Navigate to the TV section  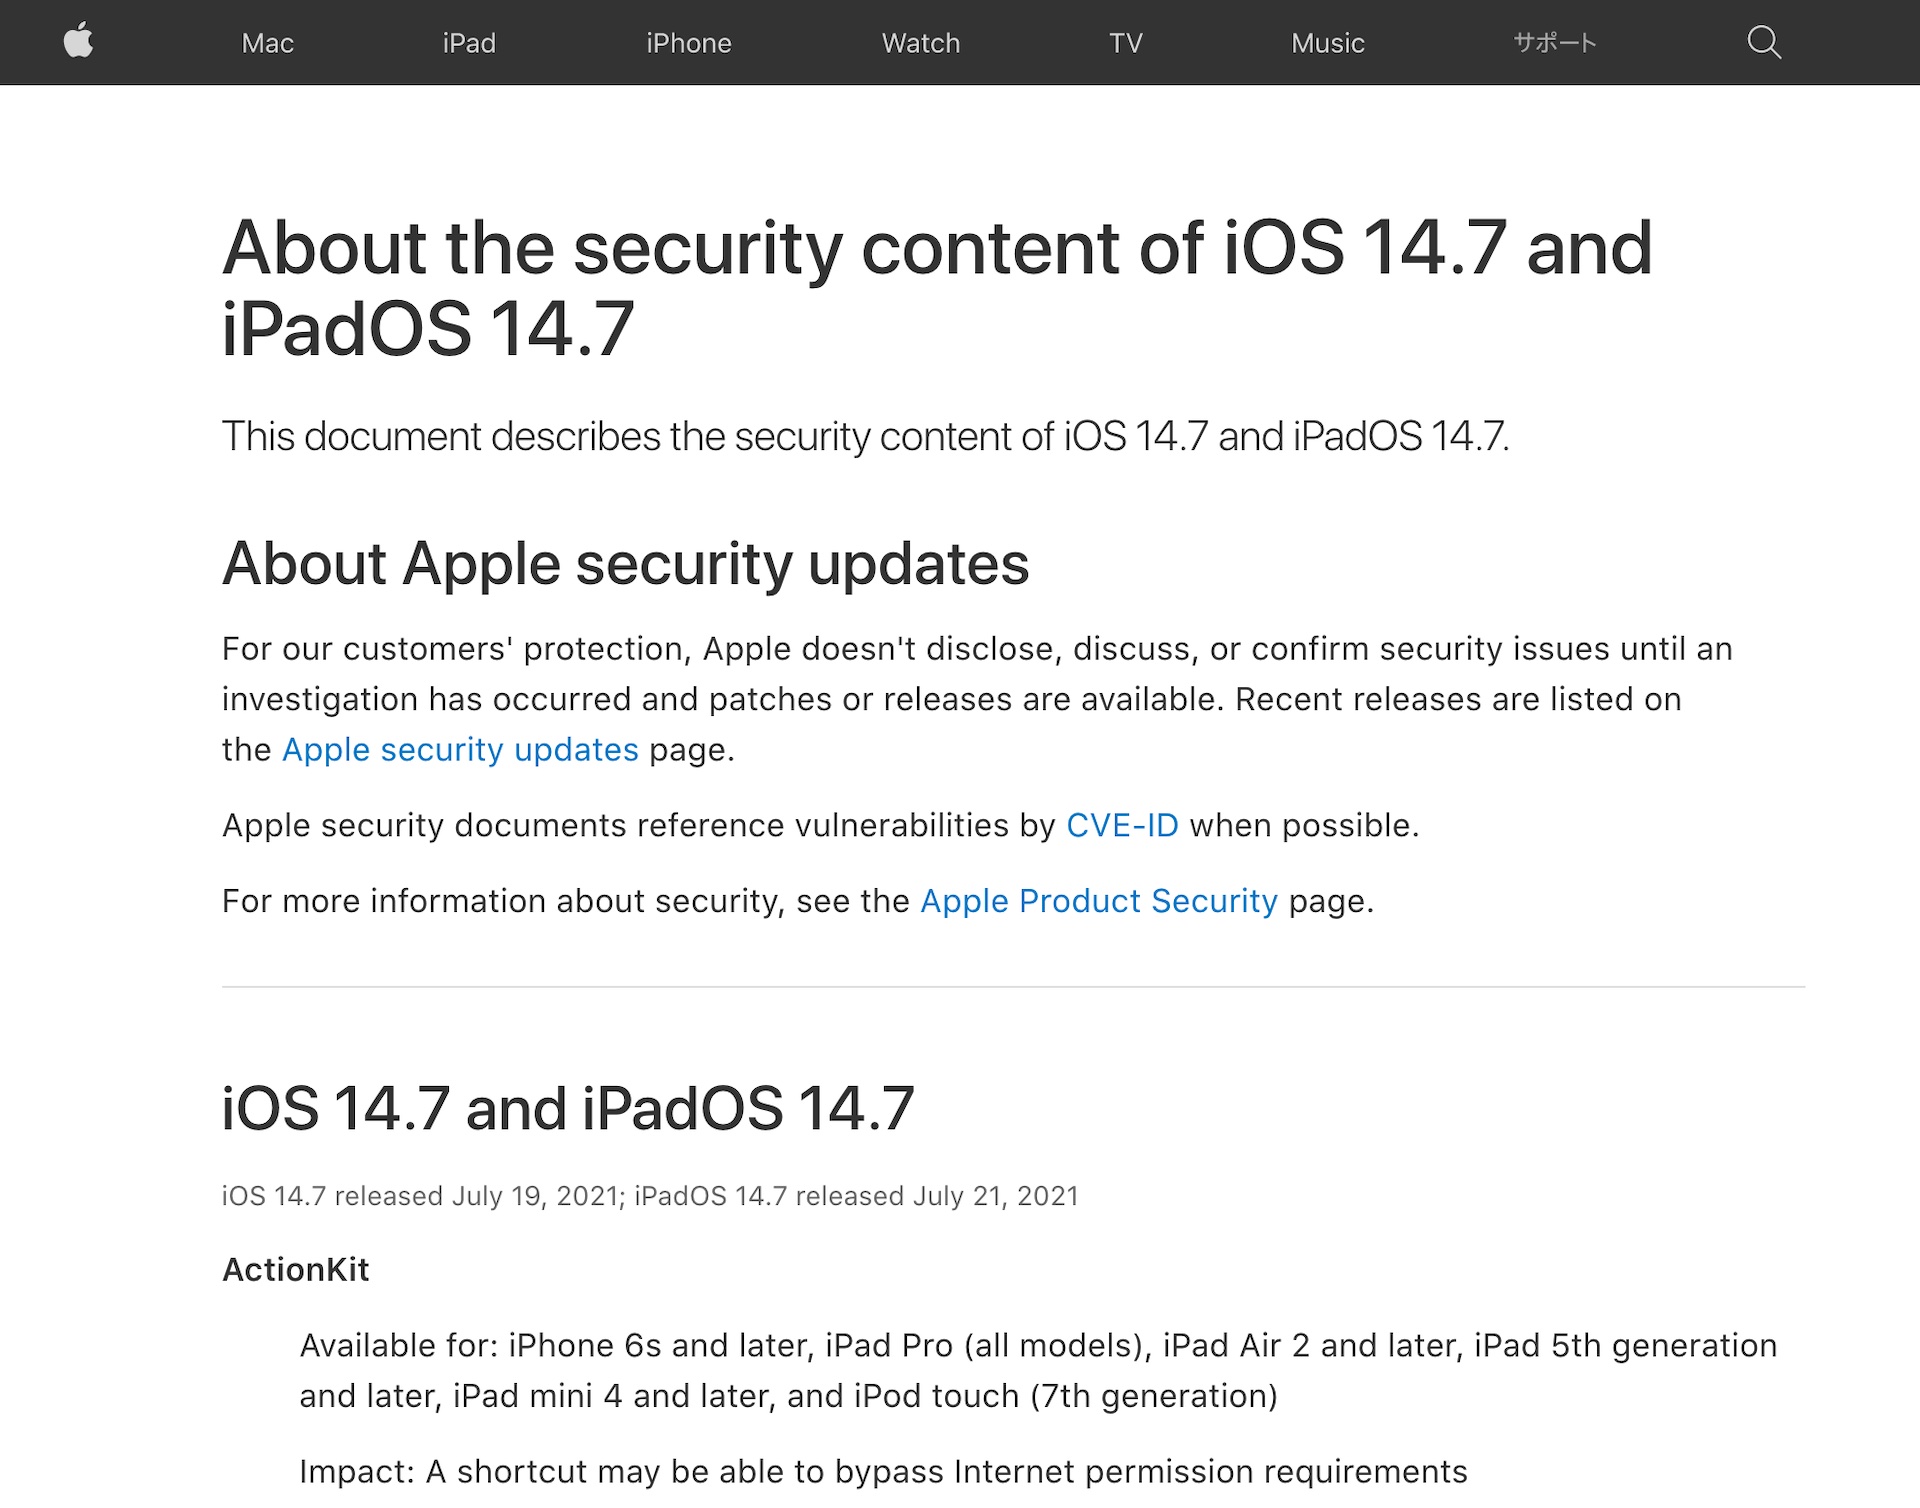click(x=1125, y=43)
